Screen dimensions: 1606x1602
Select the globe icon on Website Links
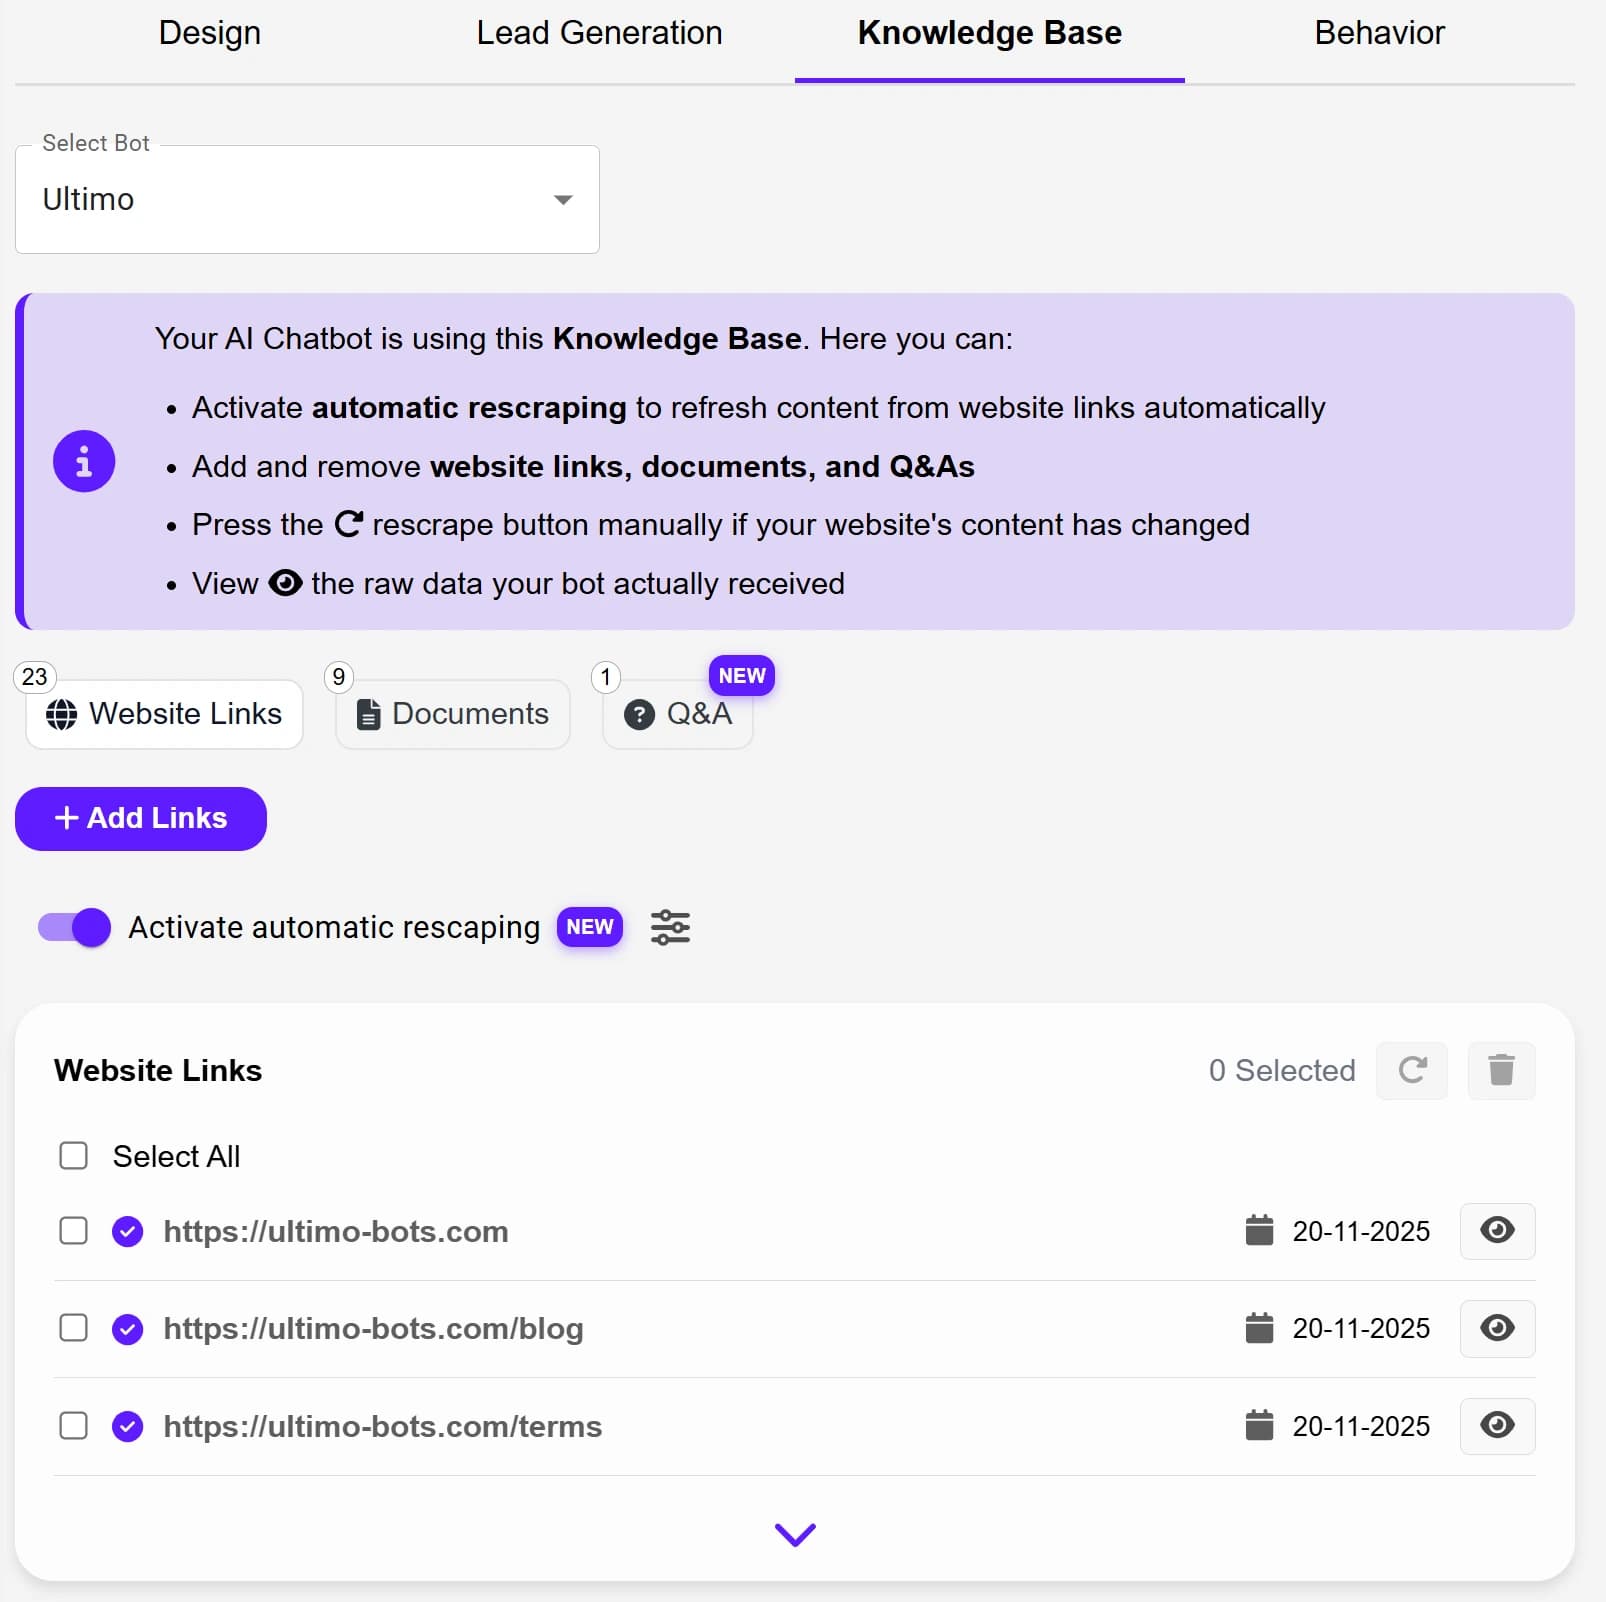pos(61,714)
